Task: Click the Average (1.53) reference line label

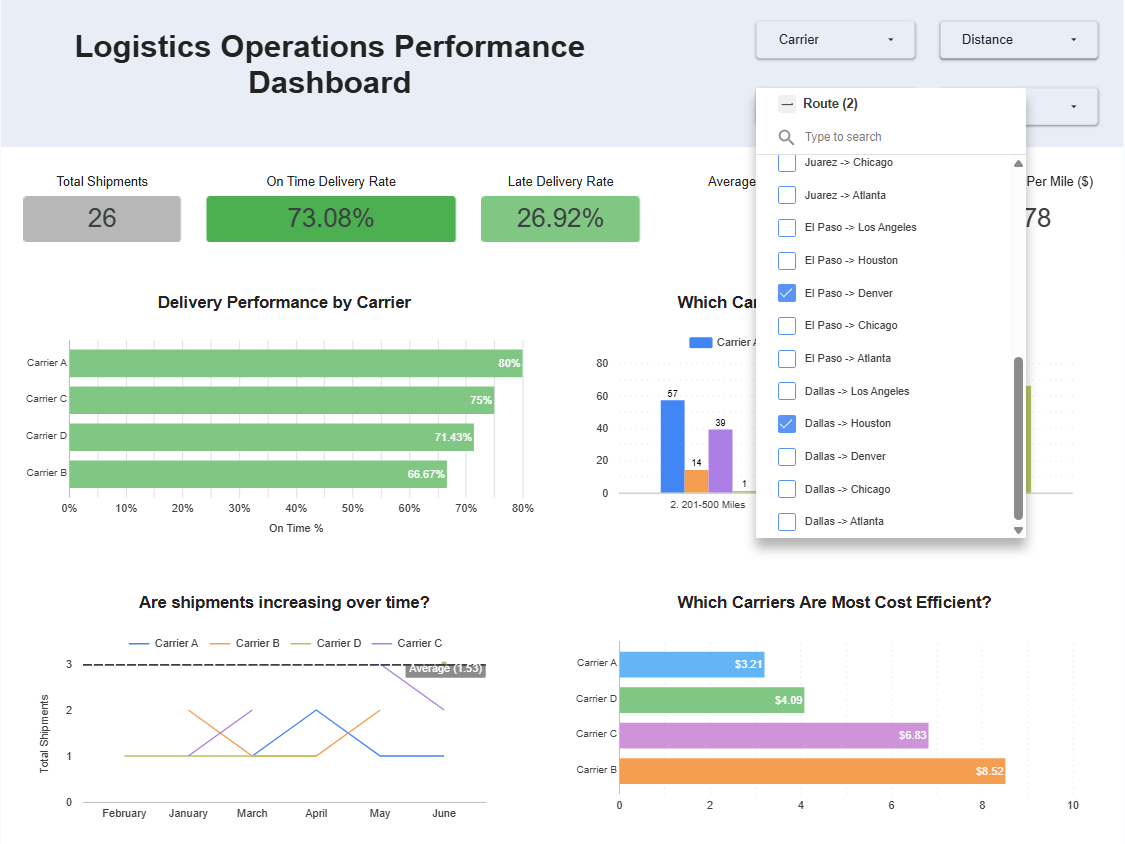Action: point(446,669)
